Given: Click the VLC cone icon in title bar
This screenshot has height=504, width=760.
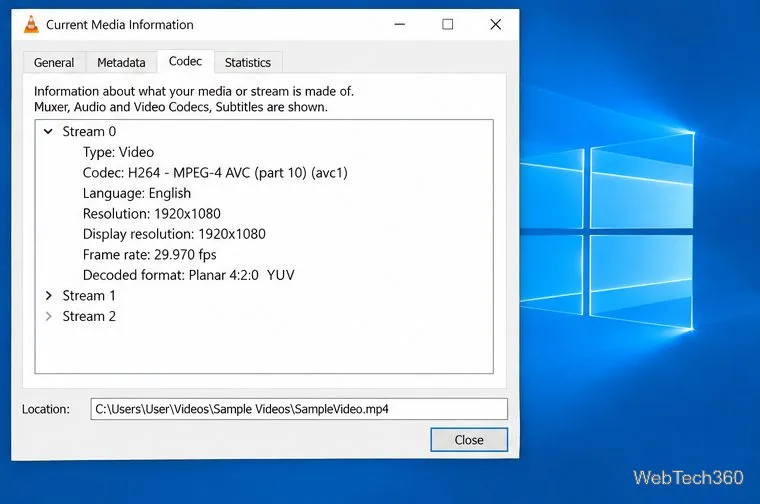Looking at the screenshot, I should [31, 25].
